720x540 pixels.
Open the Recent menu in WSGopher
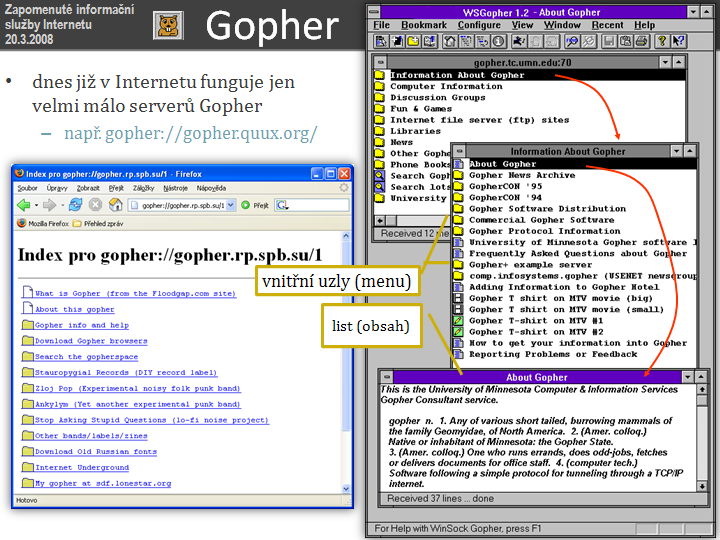[608, 25]
